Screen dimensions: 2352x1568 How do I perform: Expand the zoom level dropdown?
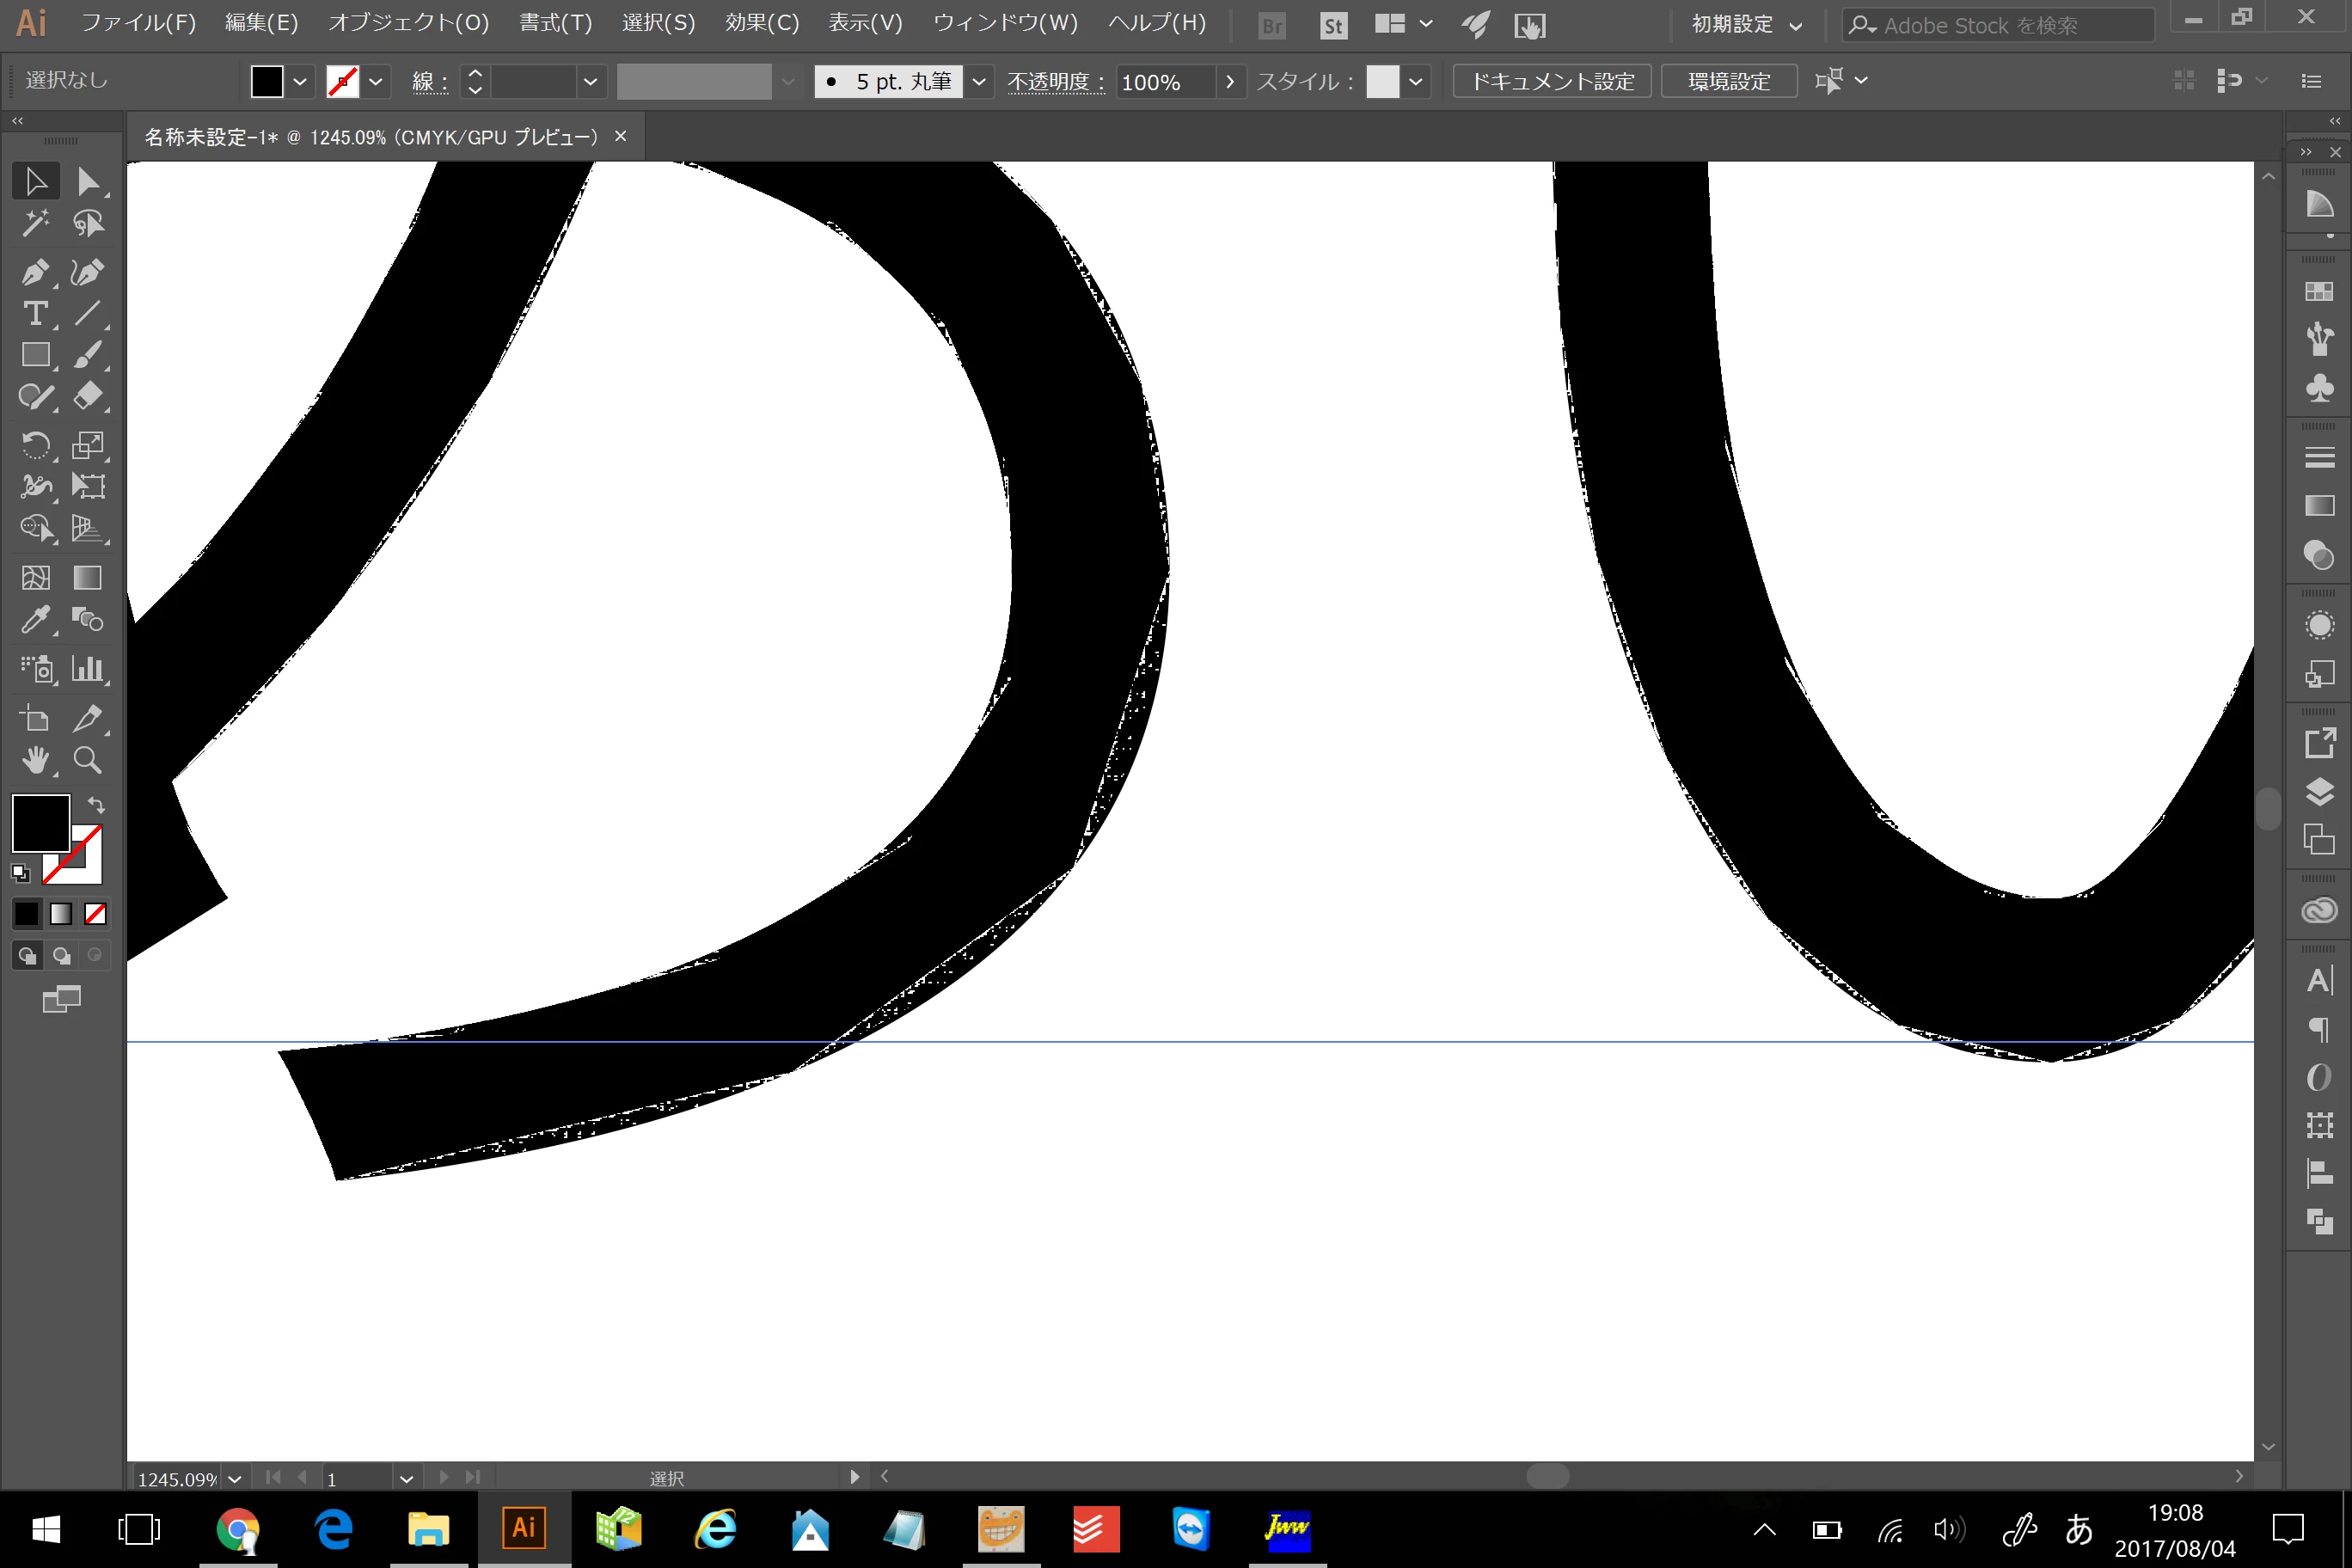(234, 1478)
